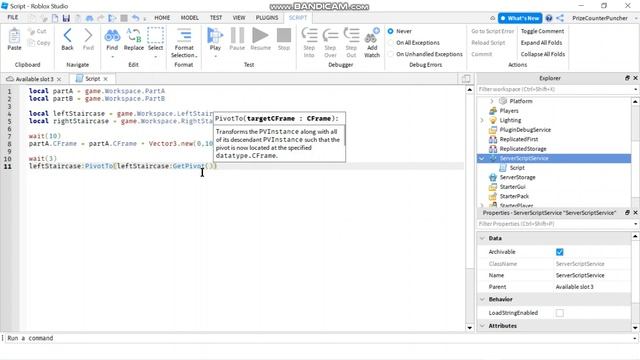Open the help question mark icon
The width and height of the screenshot is (640, 360).
549,18
